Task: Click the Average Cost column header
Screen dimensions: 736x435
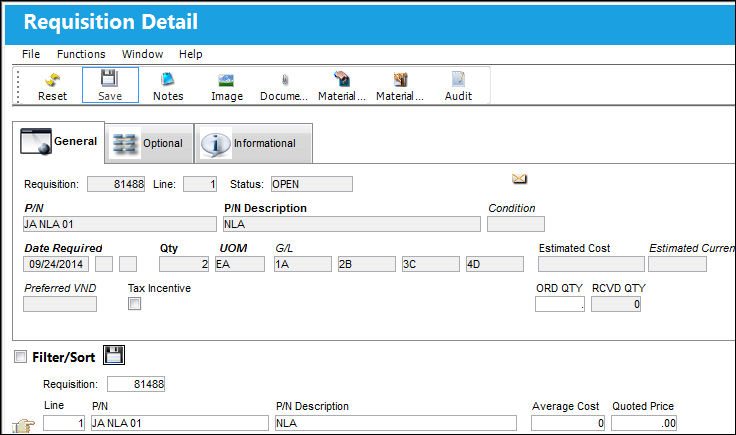Action: point(565,406)
